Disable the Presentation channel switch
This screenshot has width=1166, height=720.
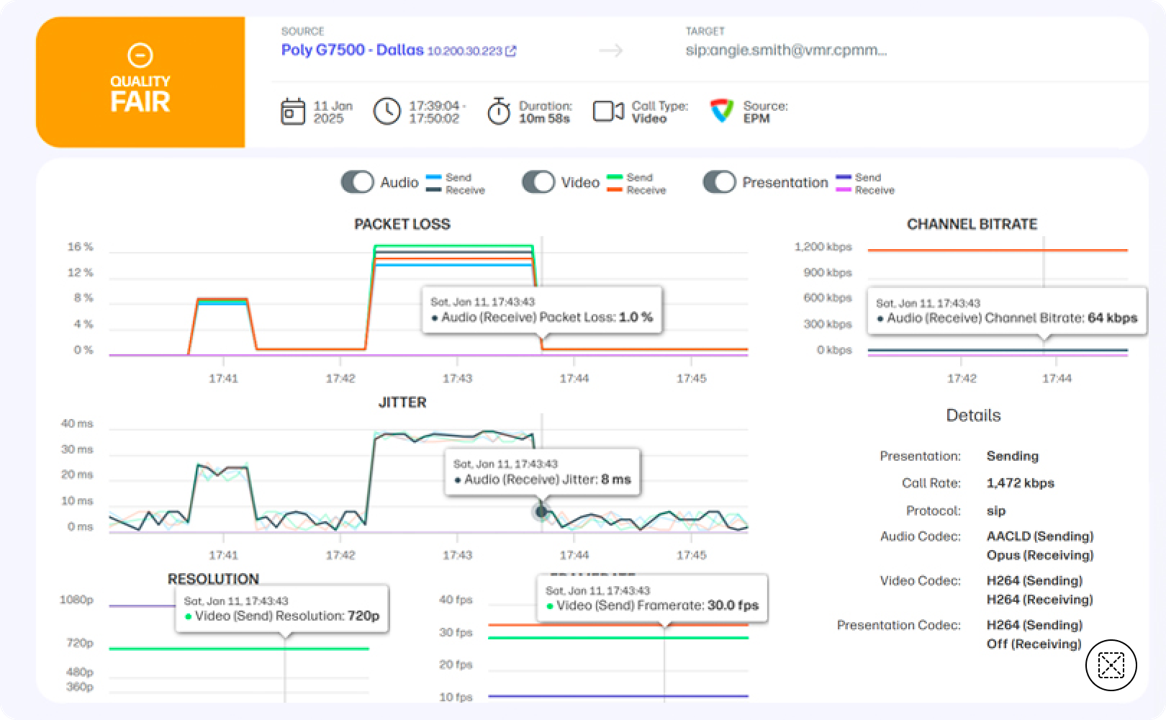720,182
